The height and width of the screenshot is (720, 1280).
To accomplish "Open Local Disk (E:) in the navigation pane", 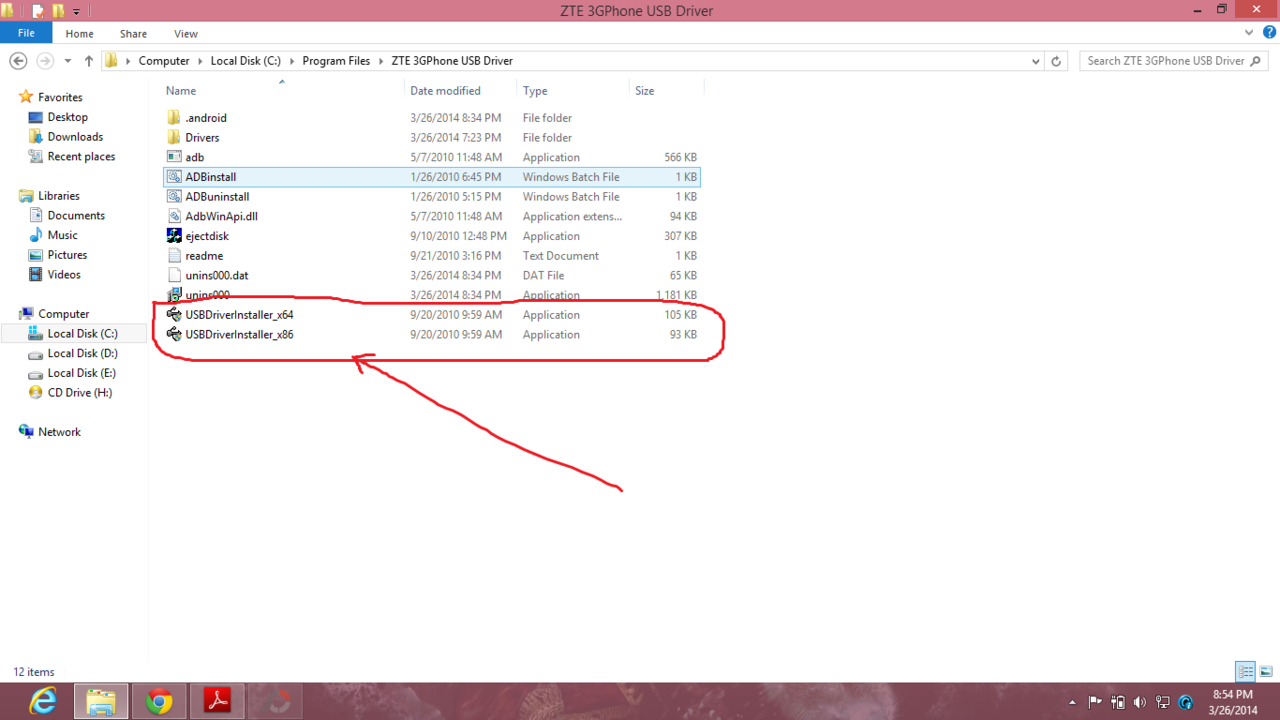I will (82, 373).
